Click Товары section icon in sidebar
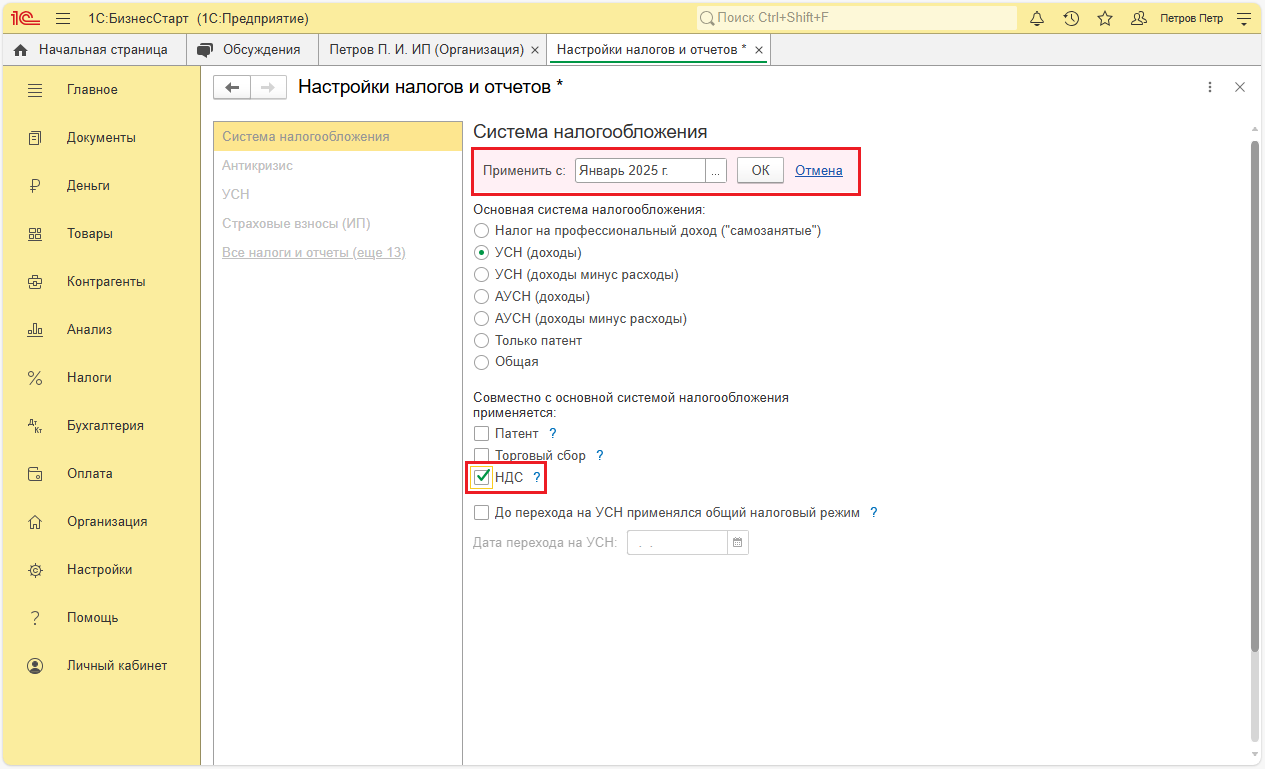The image size is (1265, 769). 35,234
